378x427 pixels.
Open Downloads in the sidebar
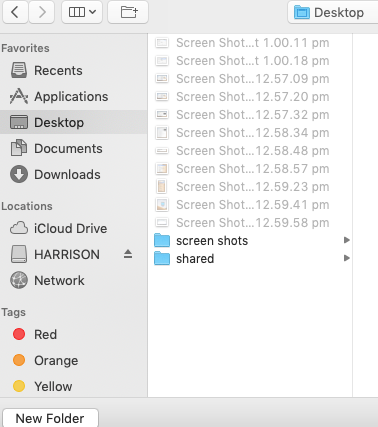[x=73, y=174]
